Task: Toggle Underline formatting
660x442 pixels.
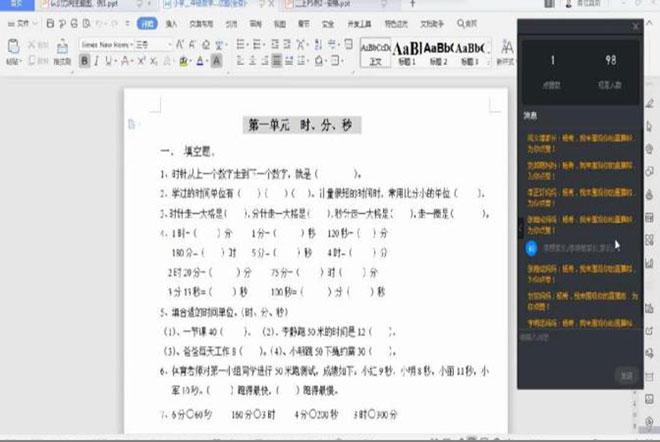Action: click(109, 61)
